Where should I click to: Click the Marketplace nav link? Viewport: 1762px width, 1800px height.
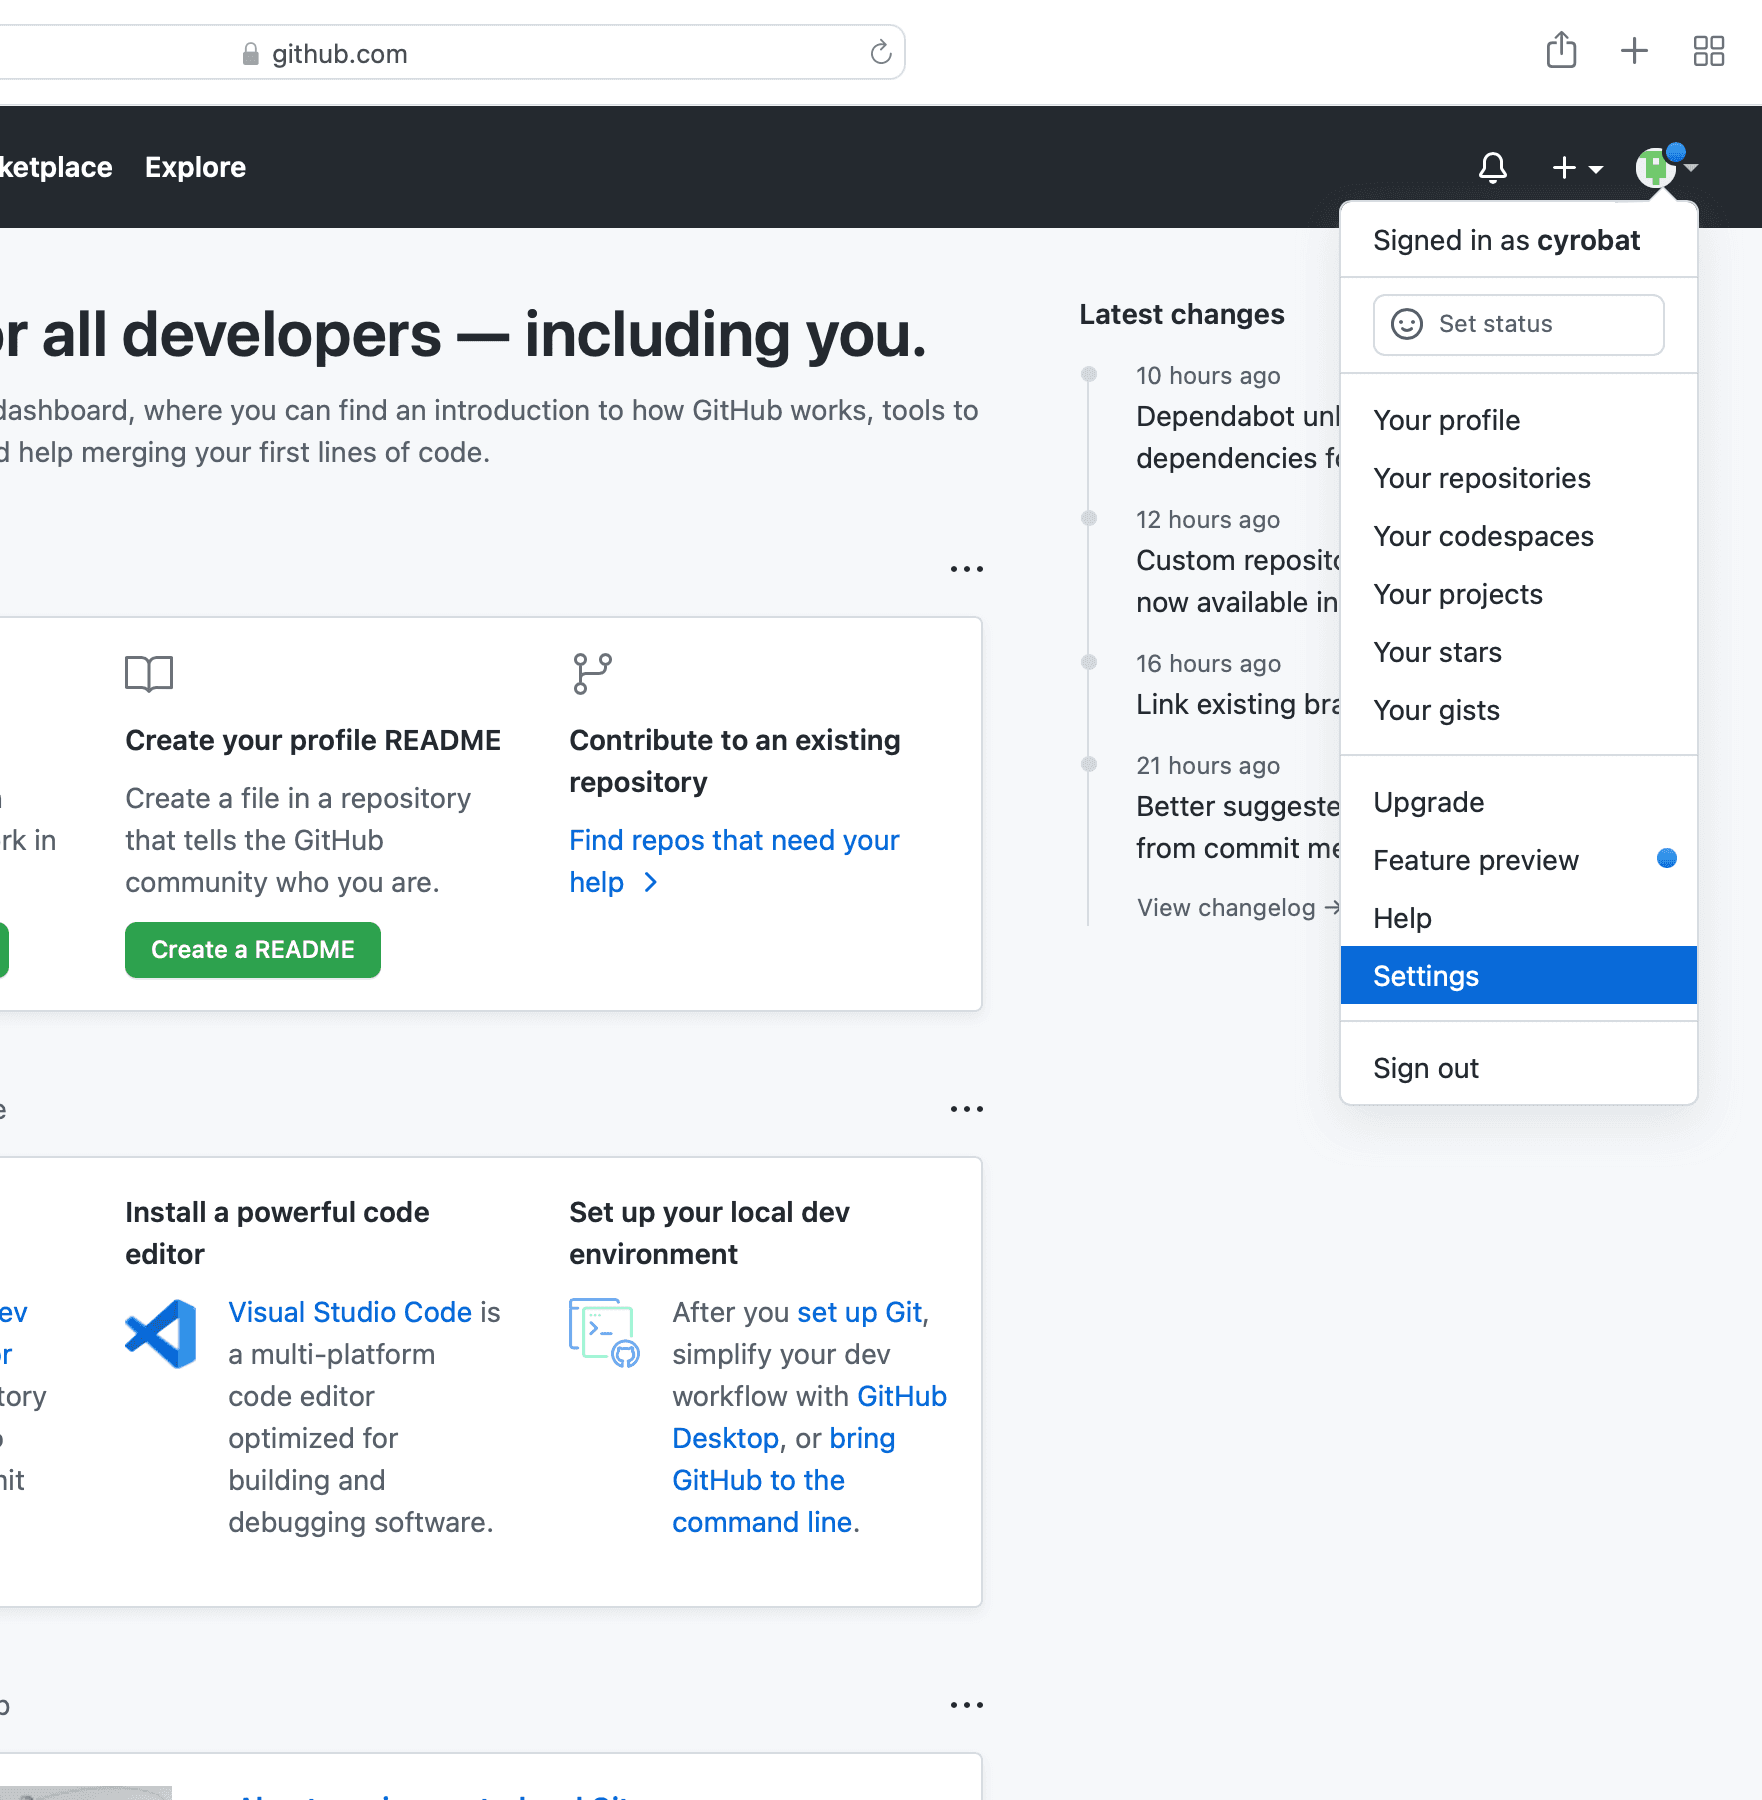[56, 167]
